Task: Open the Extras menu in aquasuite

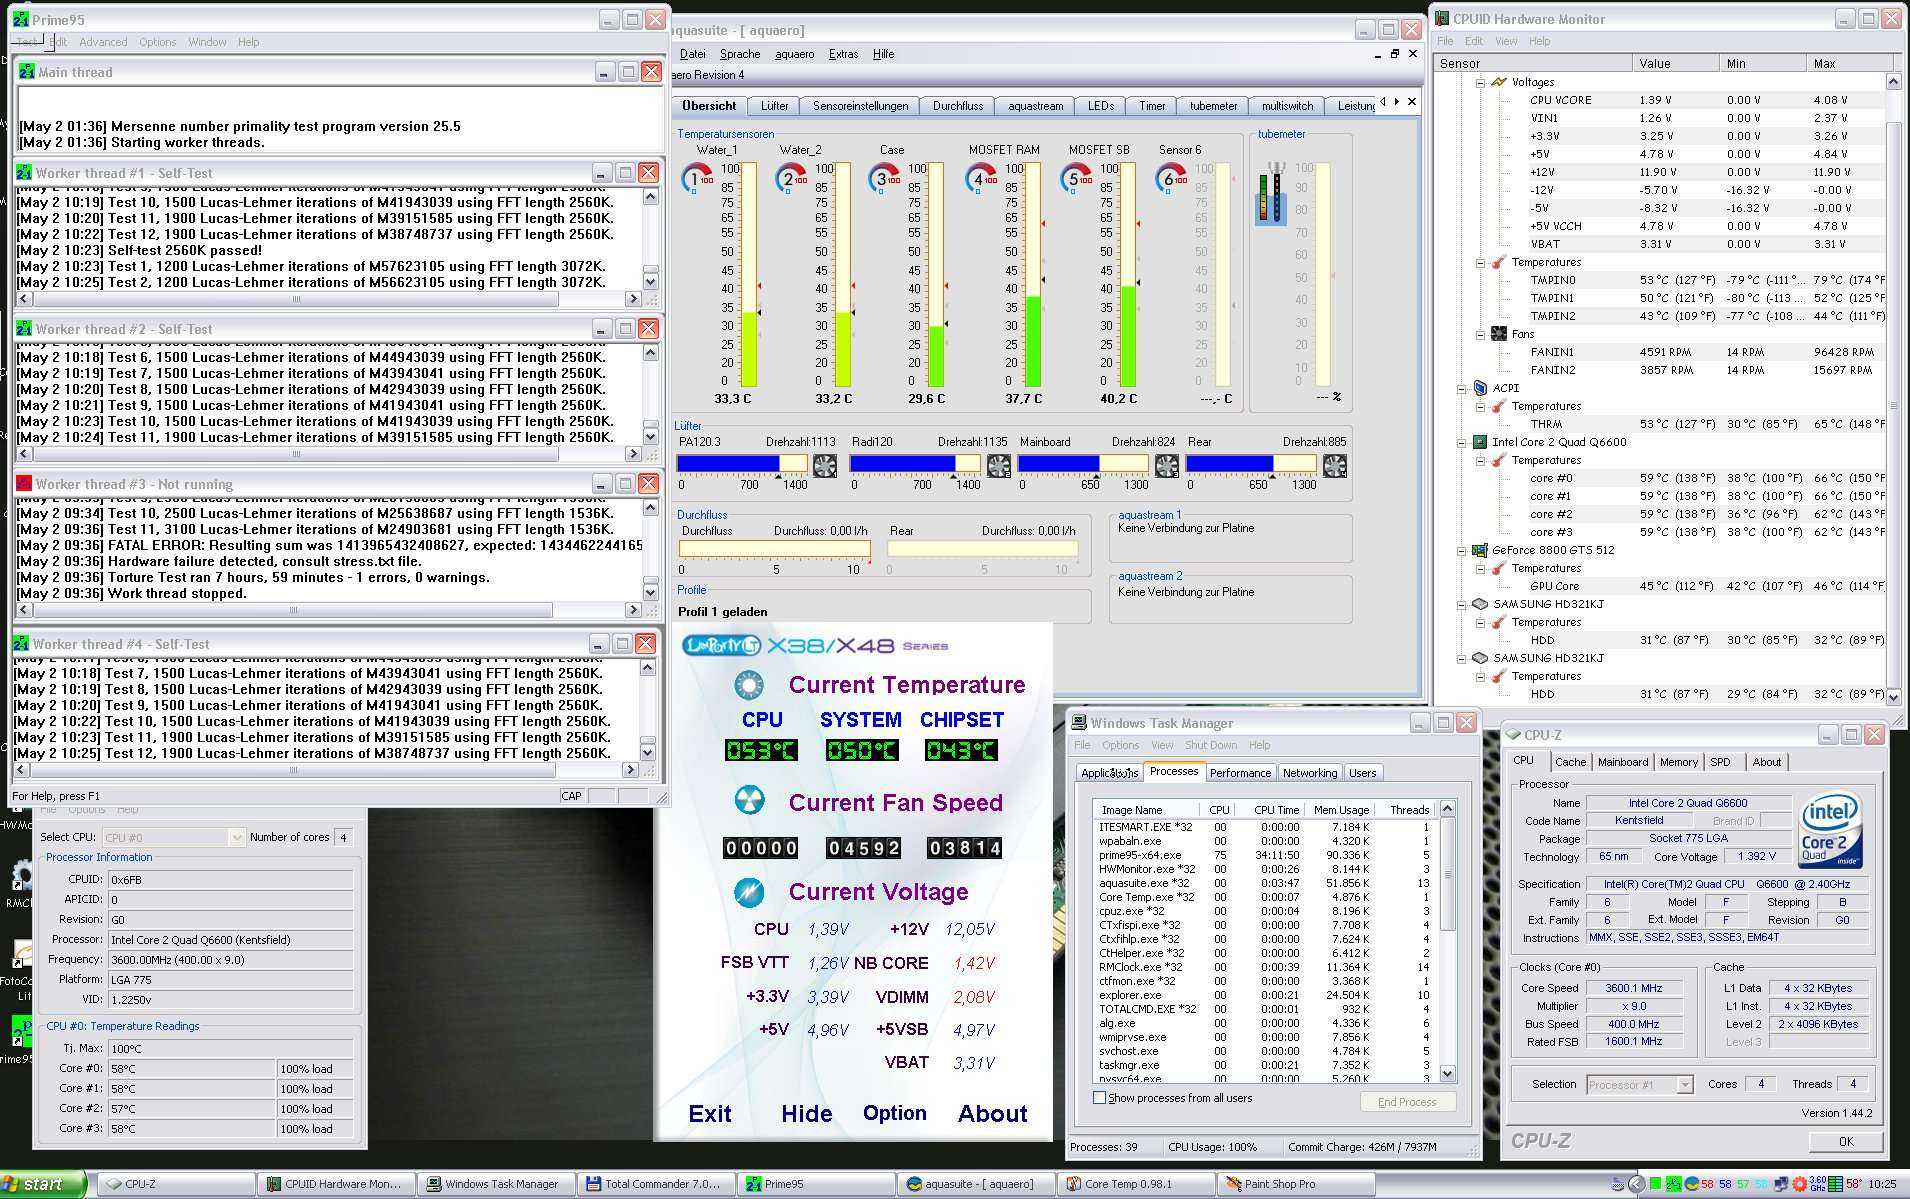Action: click(x=843, y=54)
